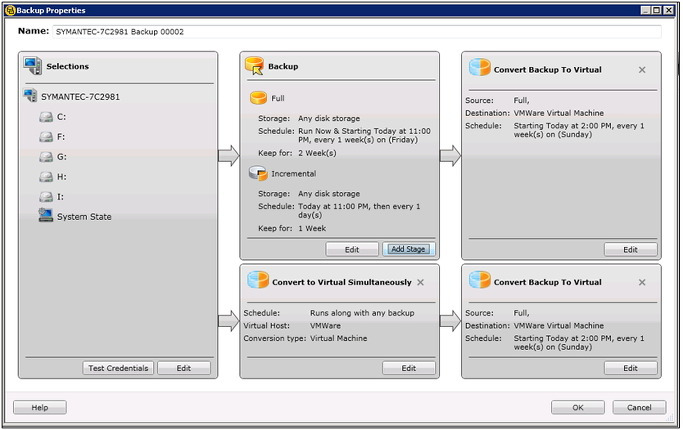
Task: Click the bottom Convert Backup To Virtual icon
Action: 480,280
